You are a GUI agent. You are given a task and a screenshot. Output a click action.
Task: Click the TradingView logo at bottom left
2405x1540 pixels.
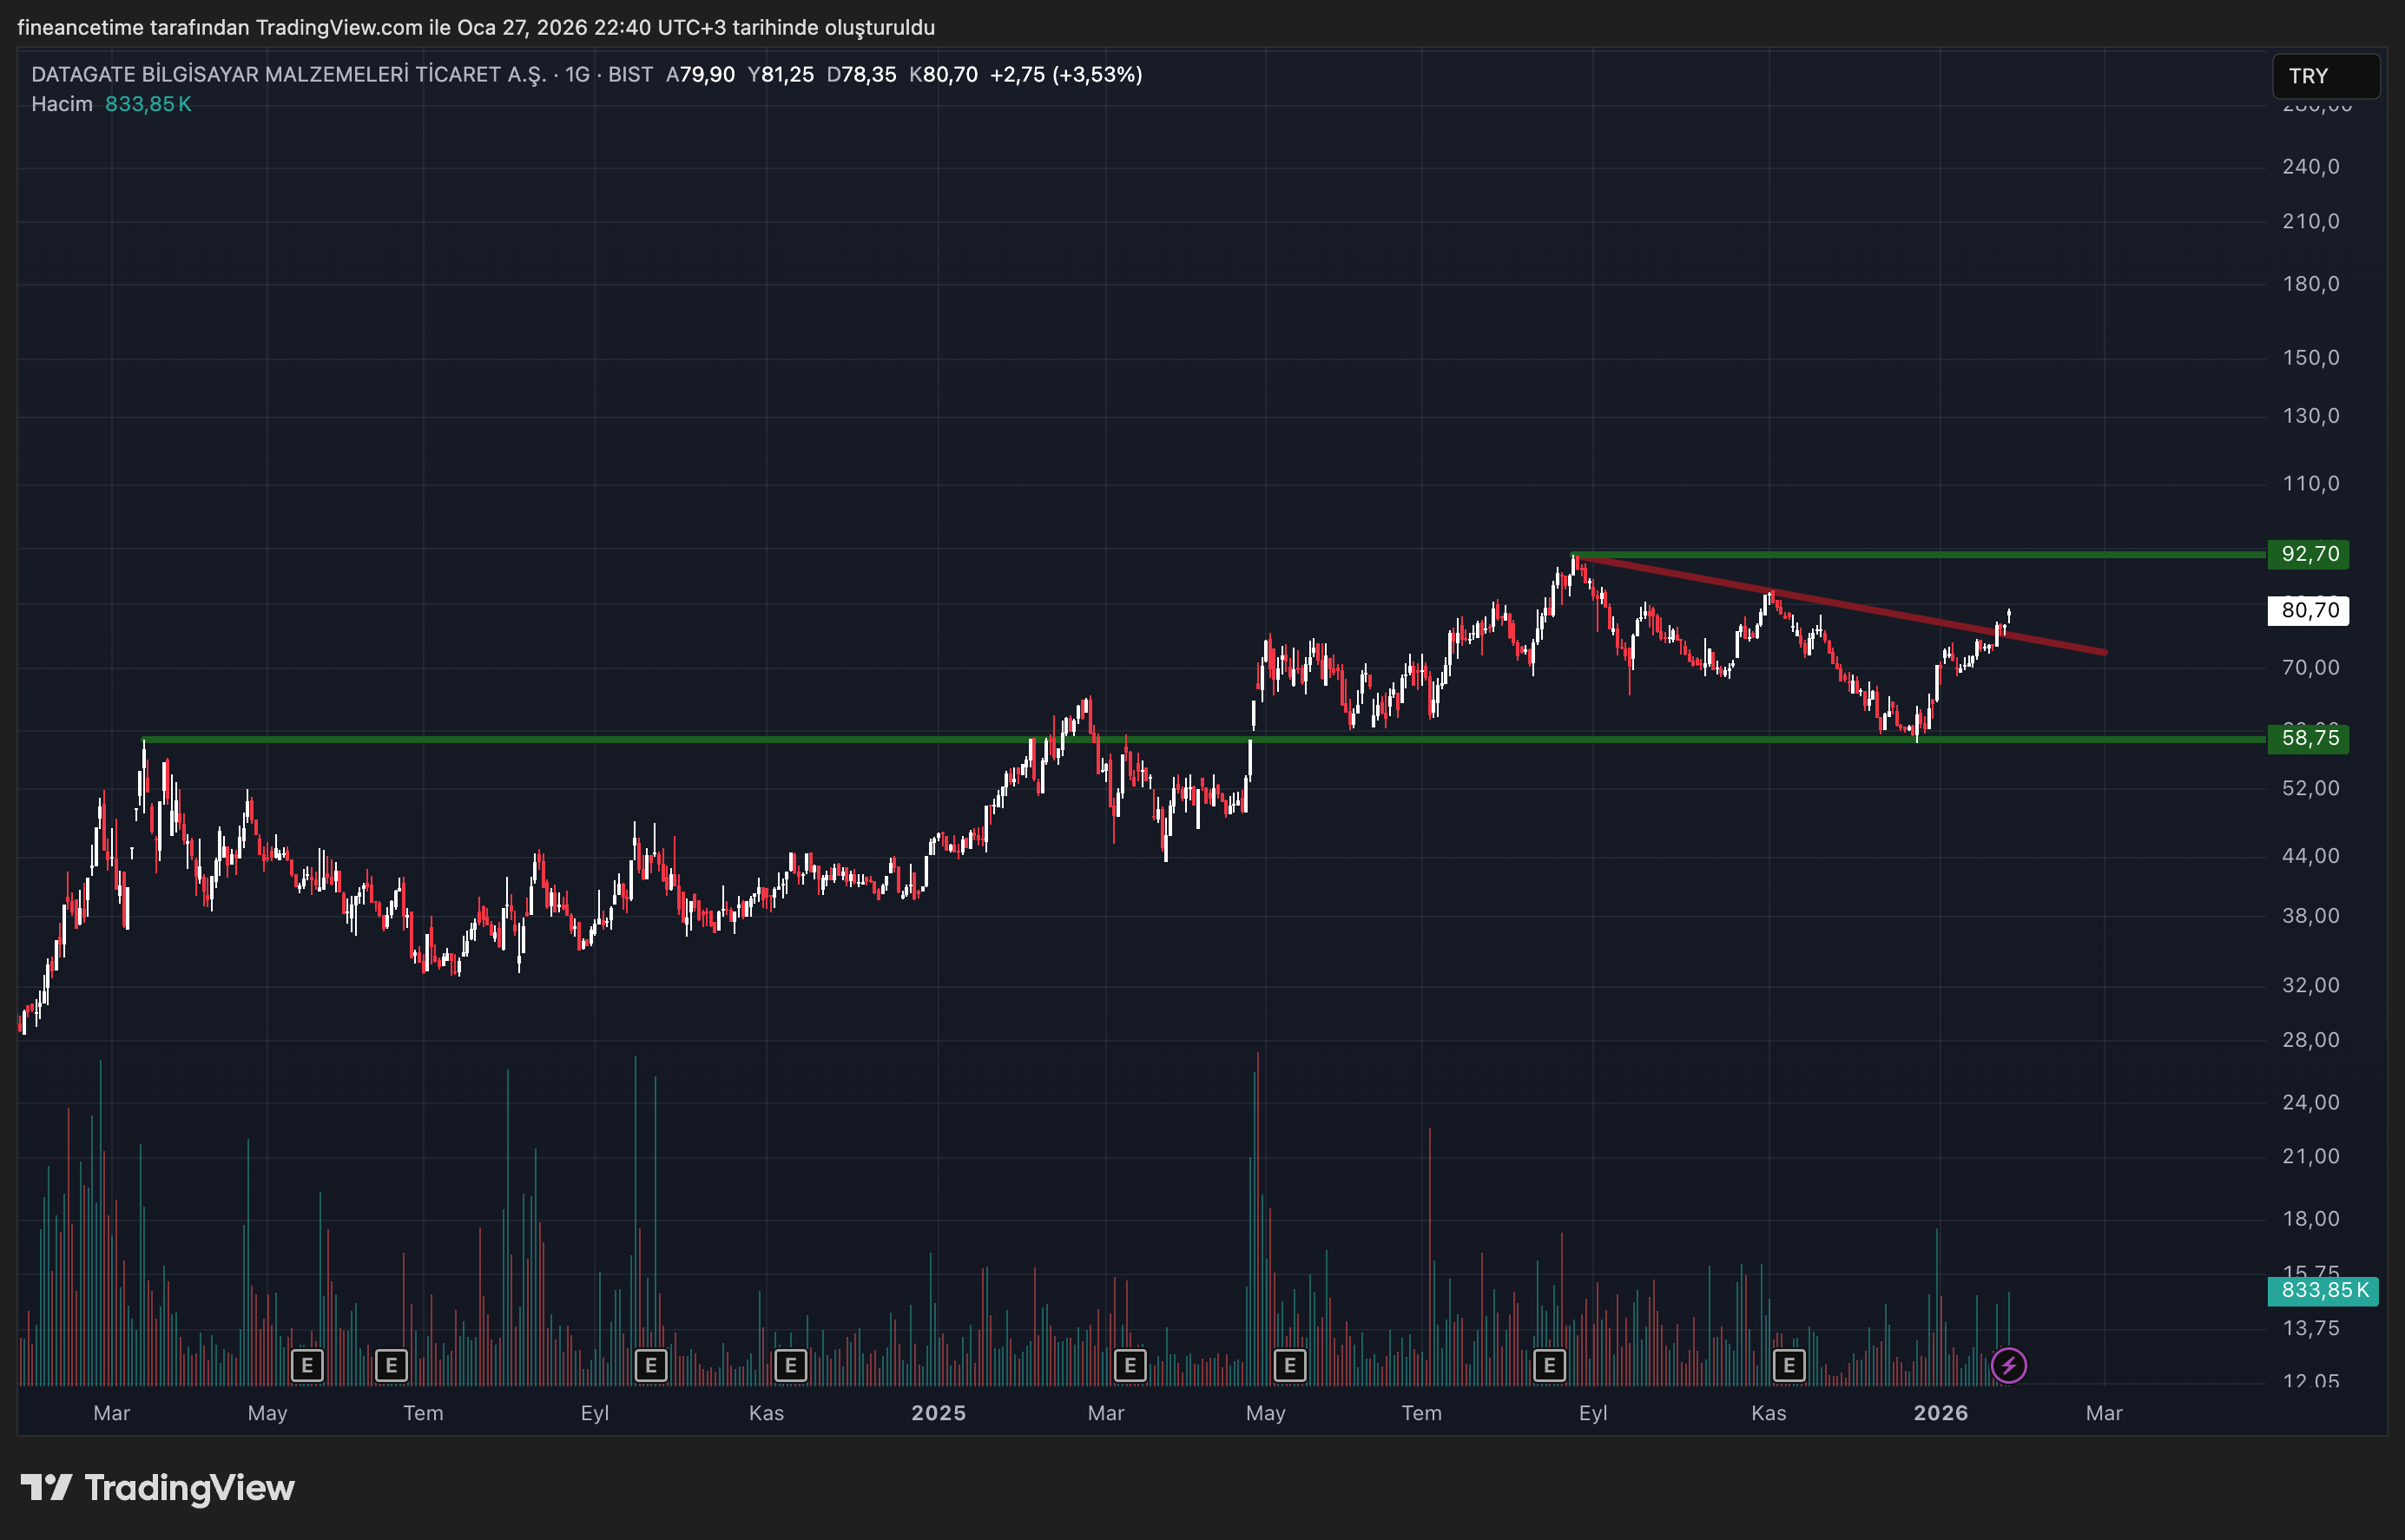(158, 1488)
